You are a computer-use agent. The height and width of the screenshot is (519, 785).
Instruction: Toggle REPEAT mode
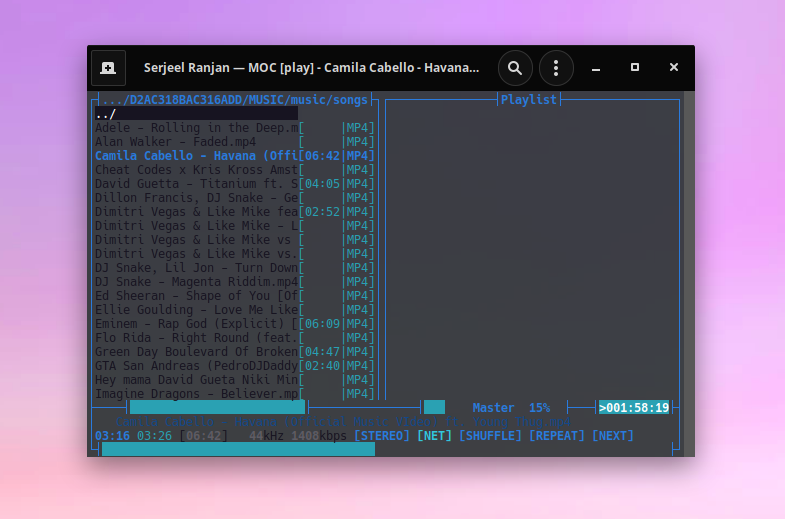pyautogui.click(x=557, y=436)
